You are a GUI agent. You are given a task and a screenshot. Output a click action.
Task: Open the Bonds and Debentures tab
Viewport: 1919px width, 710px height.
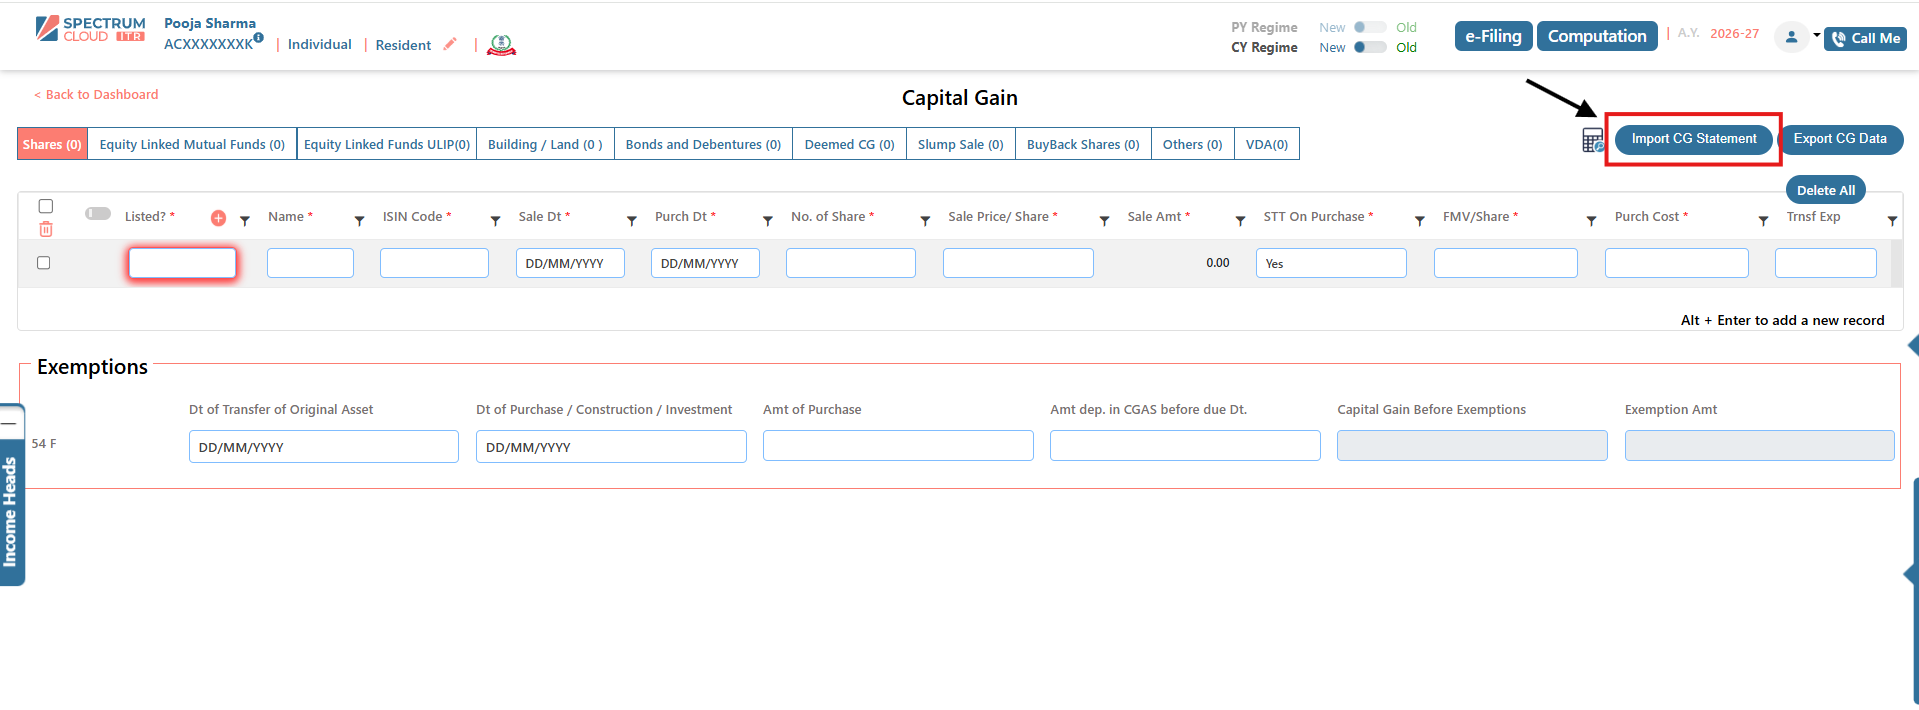coord(703,144)
